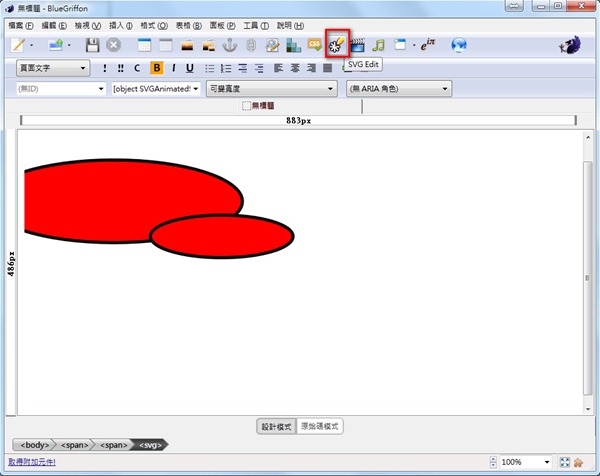Image resolution: width=600 pixels, height=476 pixels.
Task: Open the 插入 (I) menu
Action: (x=121, y=26)
